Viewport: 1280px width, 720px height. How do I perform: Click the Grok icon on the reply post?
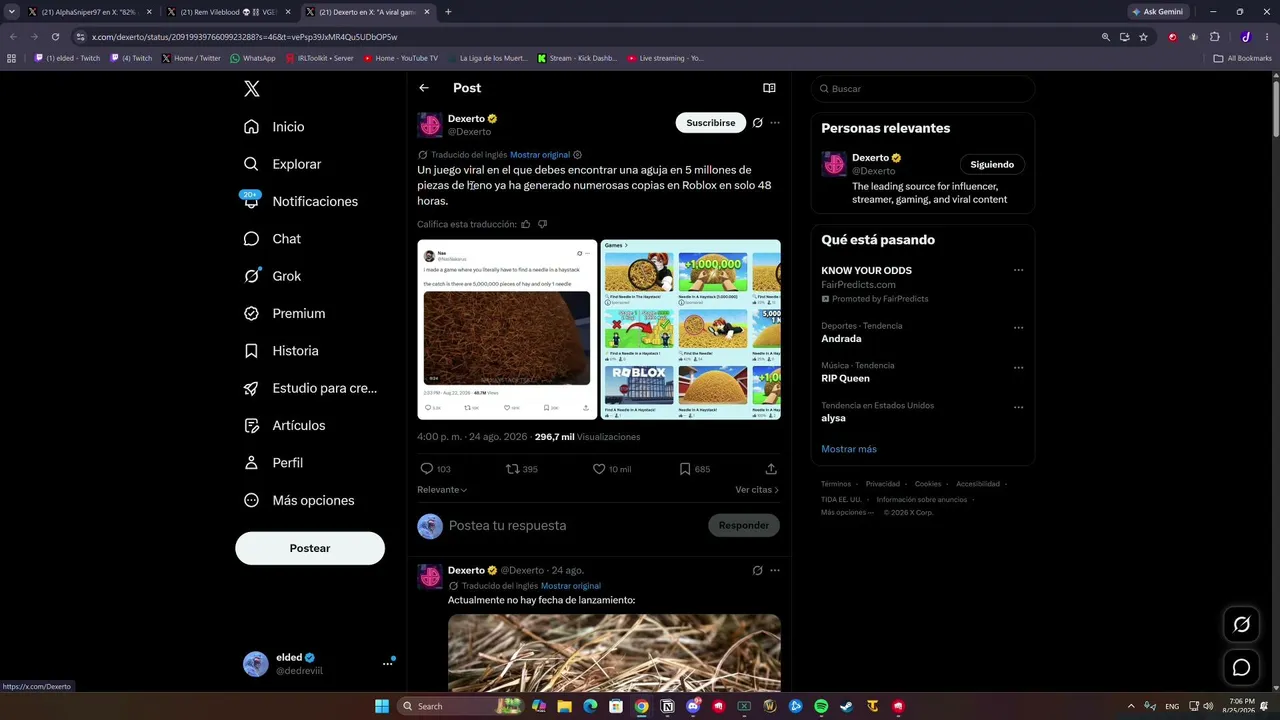758,570
